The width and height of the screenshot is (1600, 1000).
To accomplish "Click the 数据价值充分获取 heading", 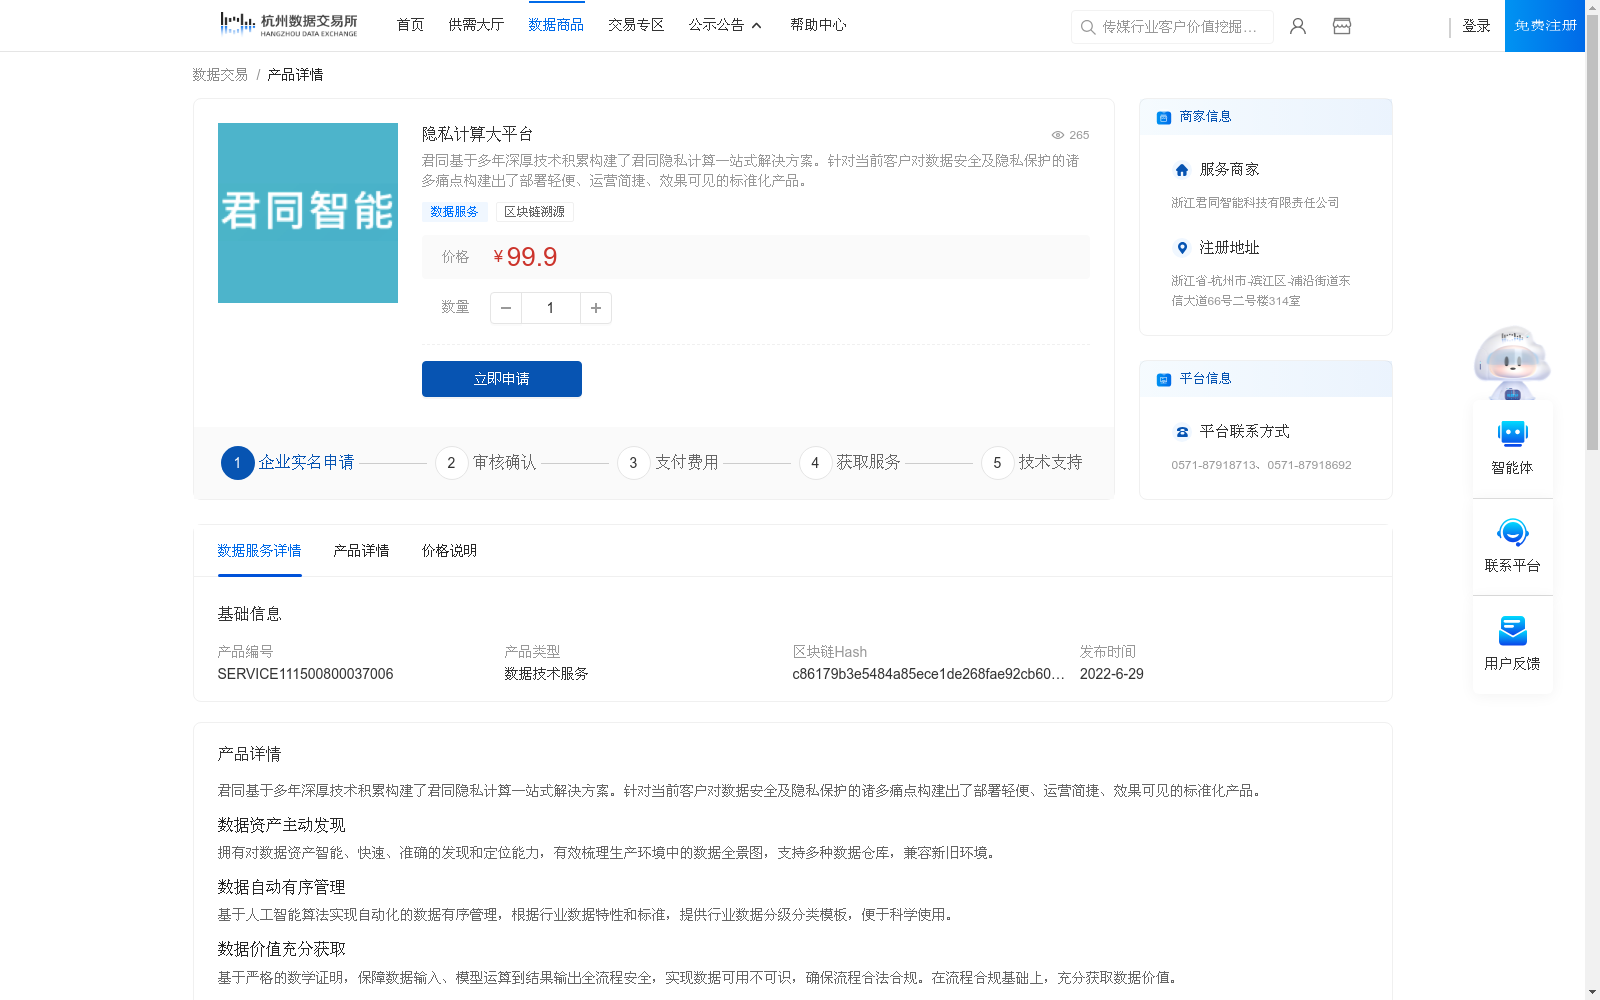I will (281, 949).
